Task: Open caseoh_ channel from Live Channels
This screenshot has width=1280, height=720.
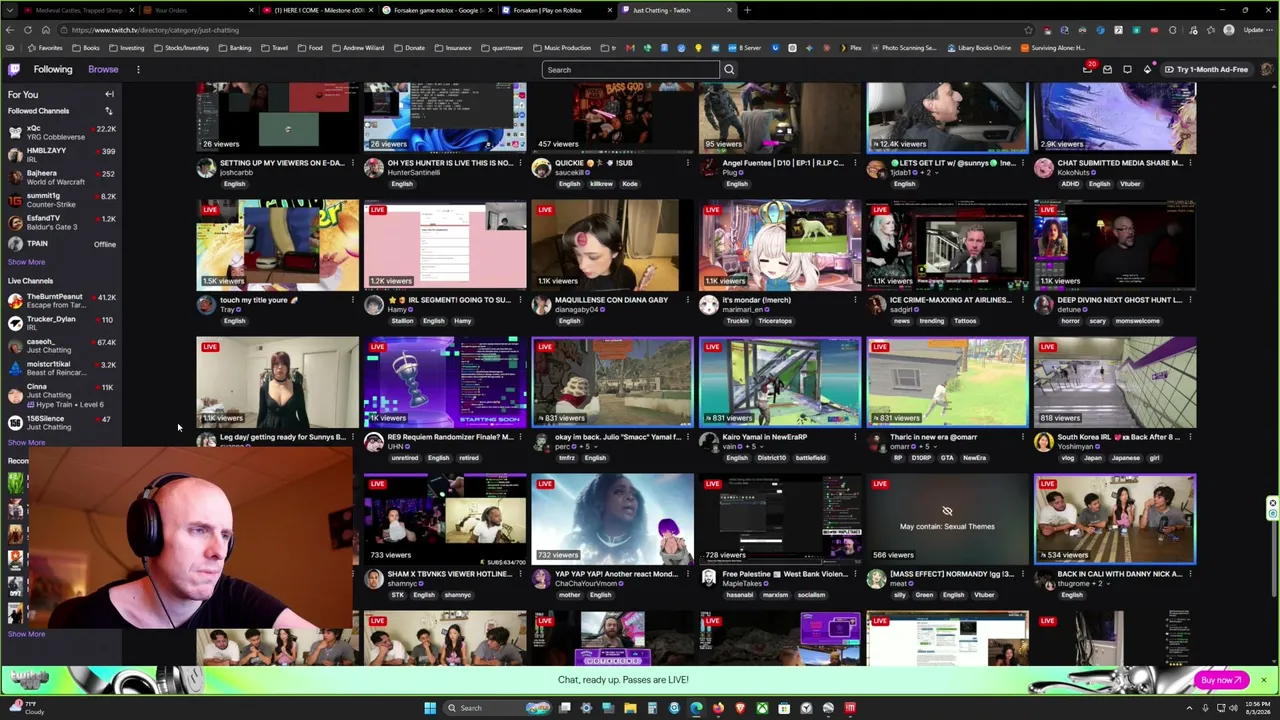Action: click(x=62, y=345)
